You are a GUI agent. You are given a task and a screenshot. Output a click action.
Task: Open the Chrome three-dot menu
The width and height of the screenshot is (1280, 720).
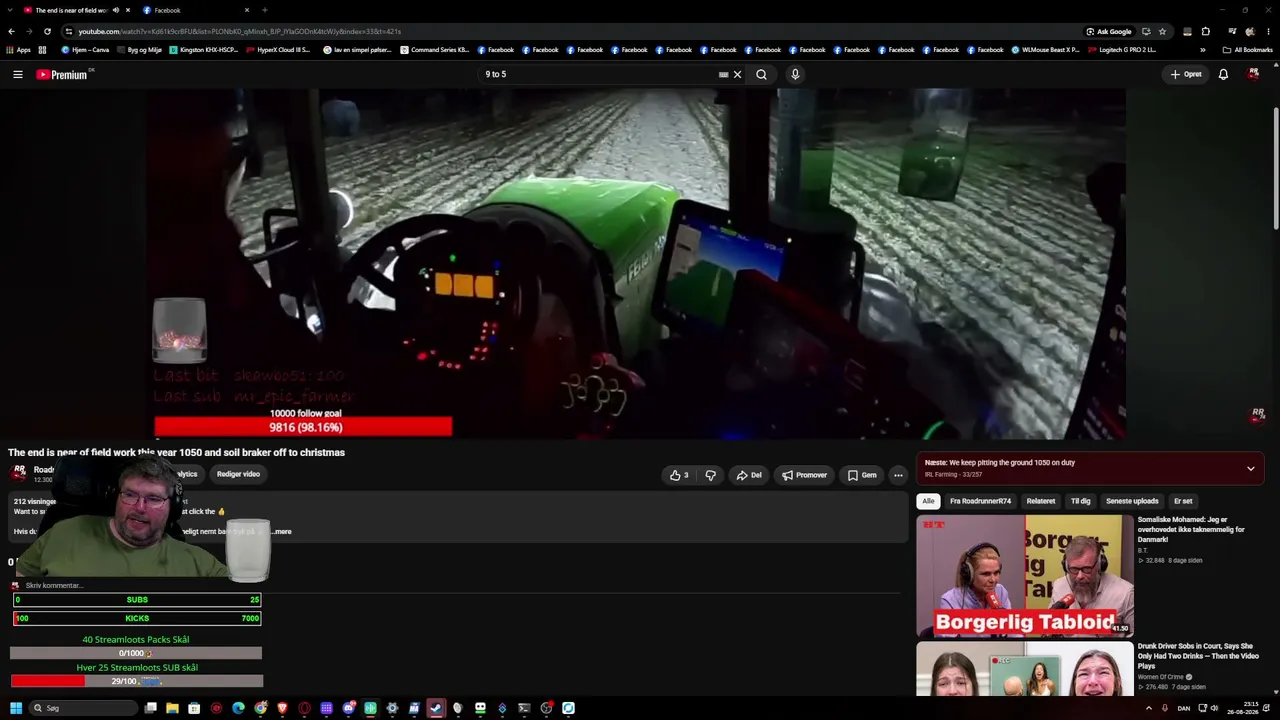[1269, 31]
